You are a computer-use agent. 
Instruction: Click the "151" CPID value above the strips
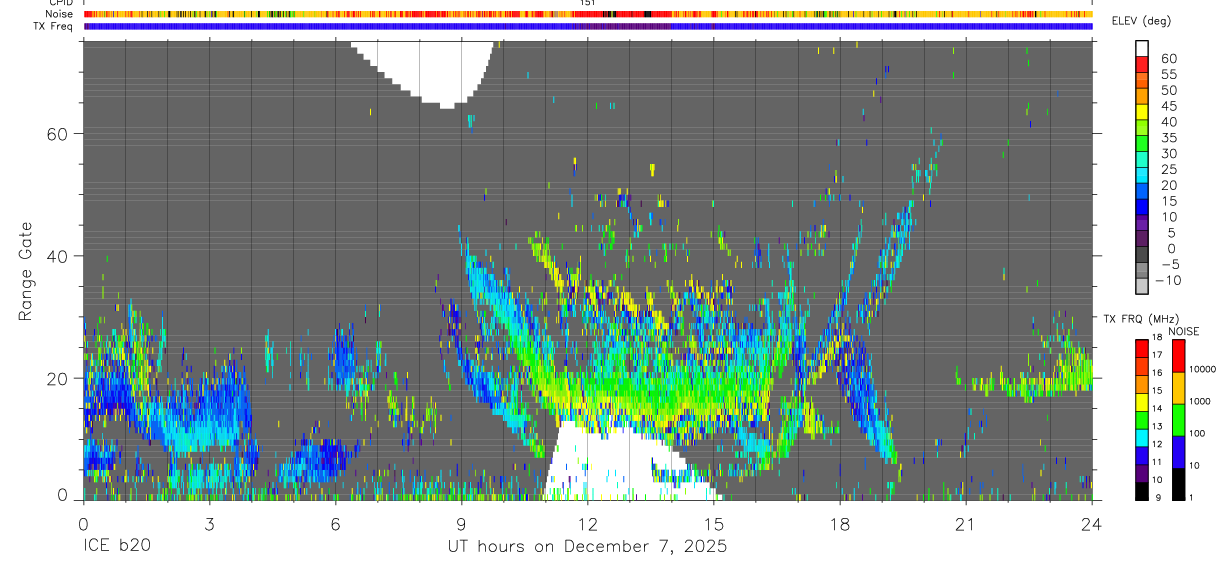pos(588,3)
